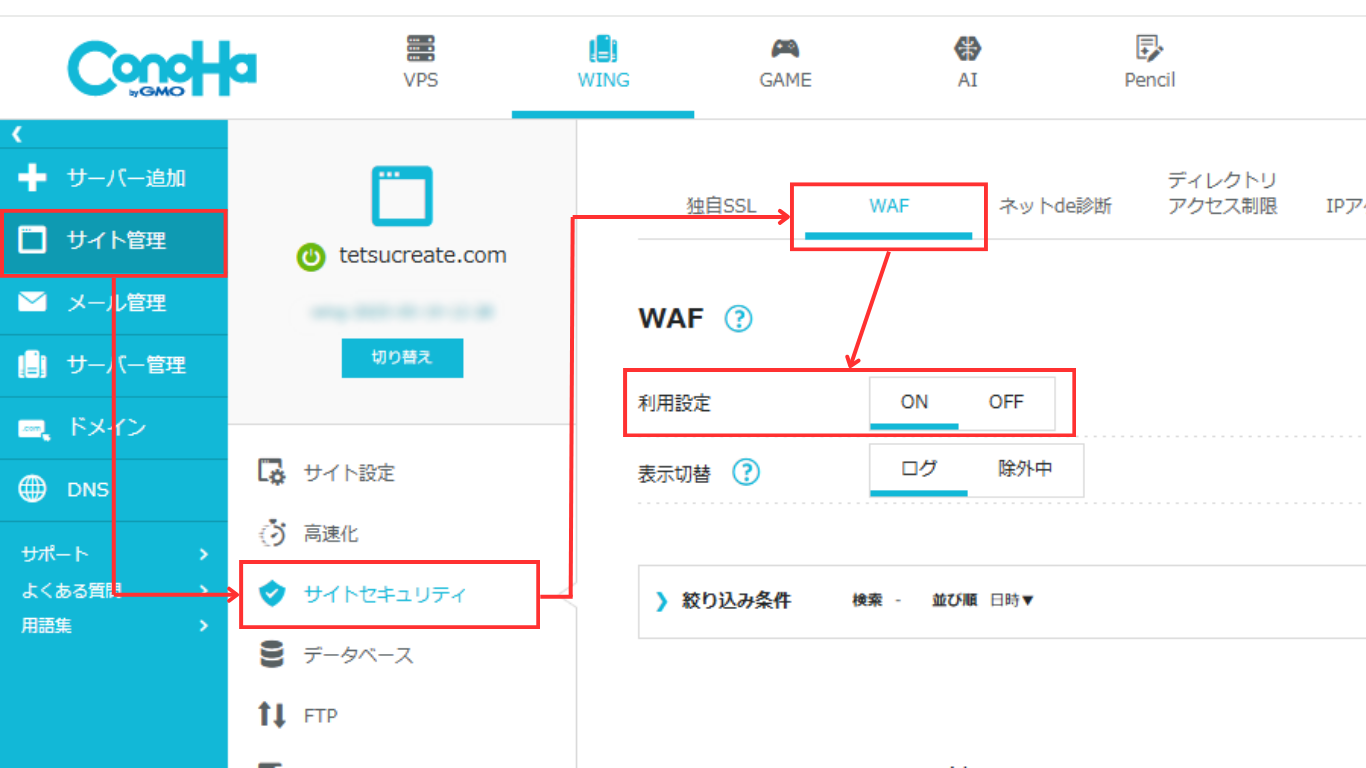Select the ログ display option

click(x=918, y=469)
